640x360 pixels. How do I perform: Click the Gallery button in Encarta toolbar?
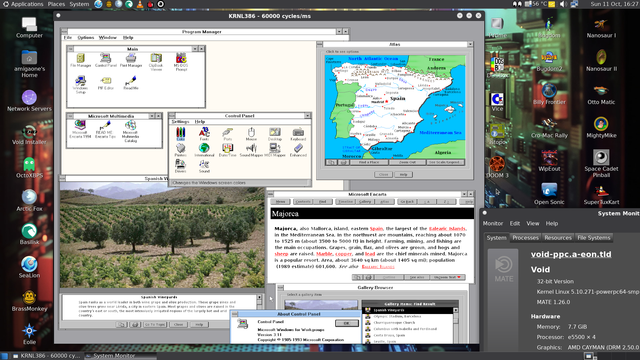click(x=365, y=202)
